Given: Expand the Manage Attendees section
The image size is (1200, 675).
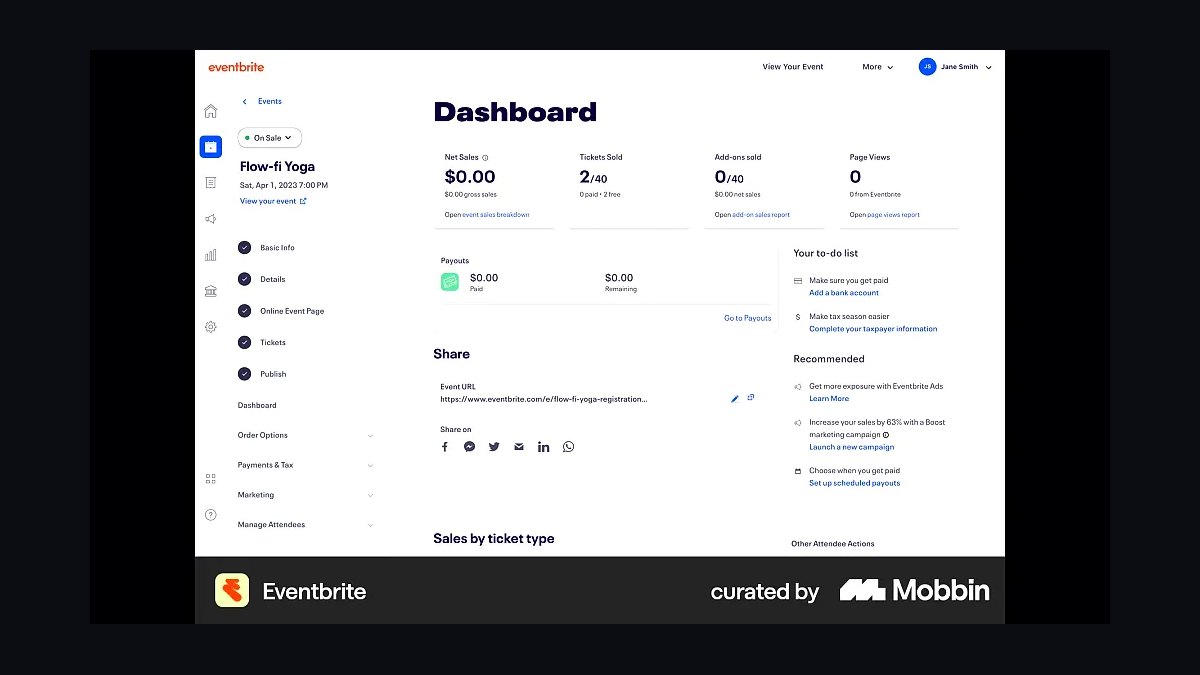Looking at the screenshot, I should pyautogui.click(x=305, y=525).
